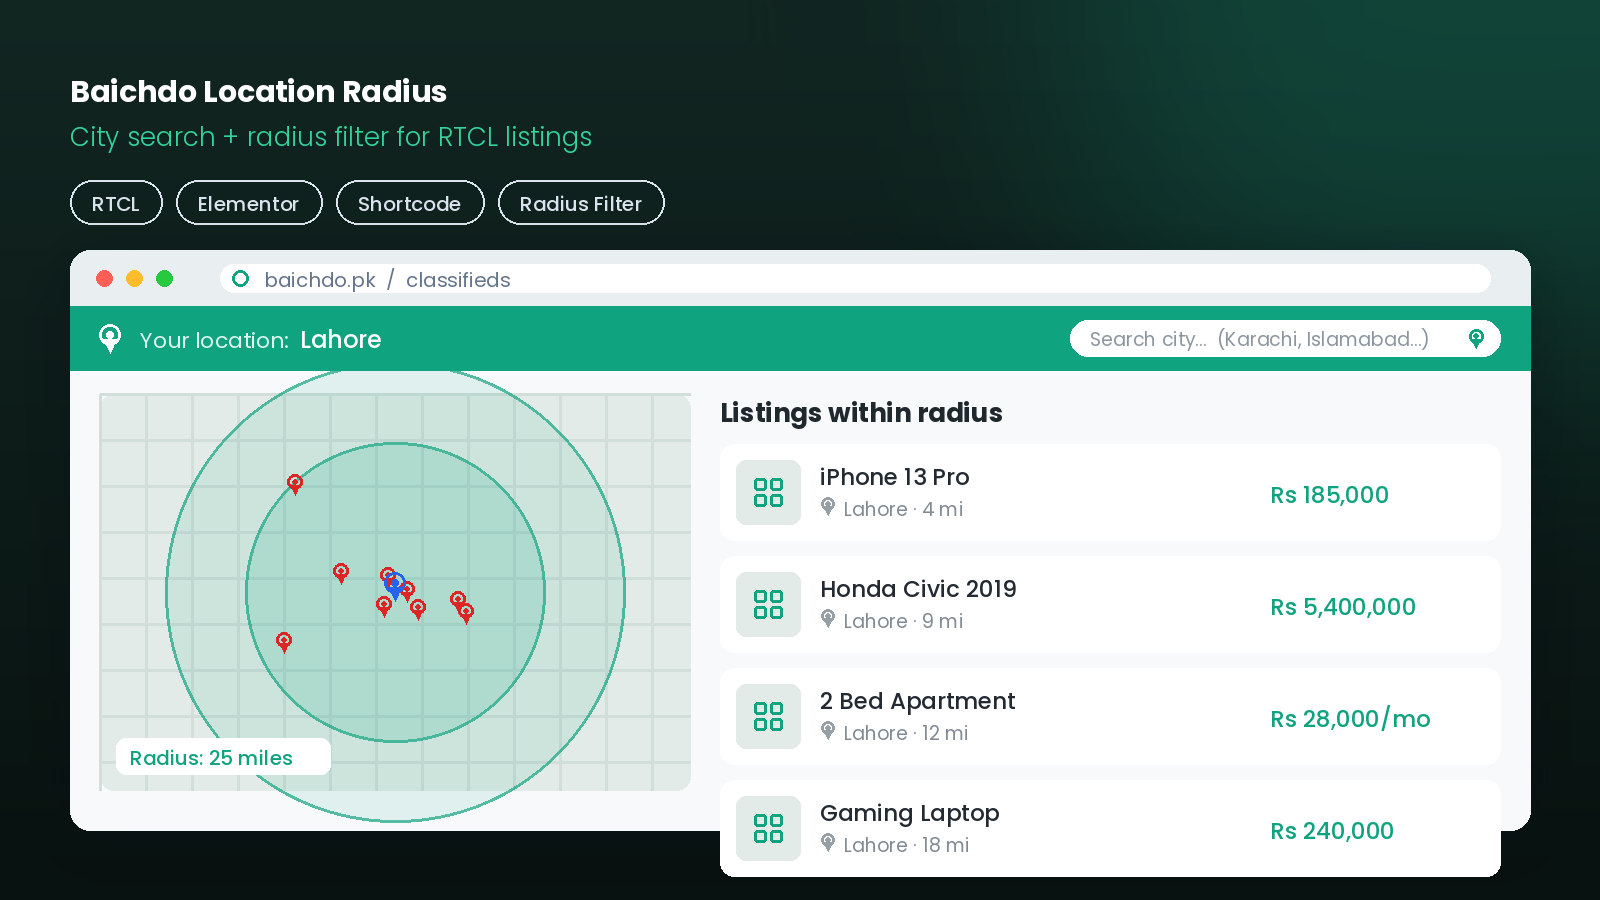Select the Radius Filter tag pill

point(581,203)
